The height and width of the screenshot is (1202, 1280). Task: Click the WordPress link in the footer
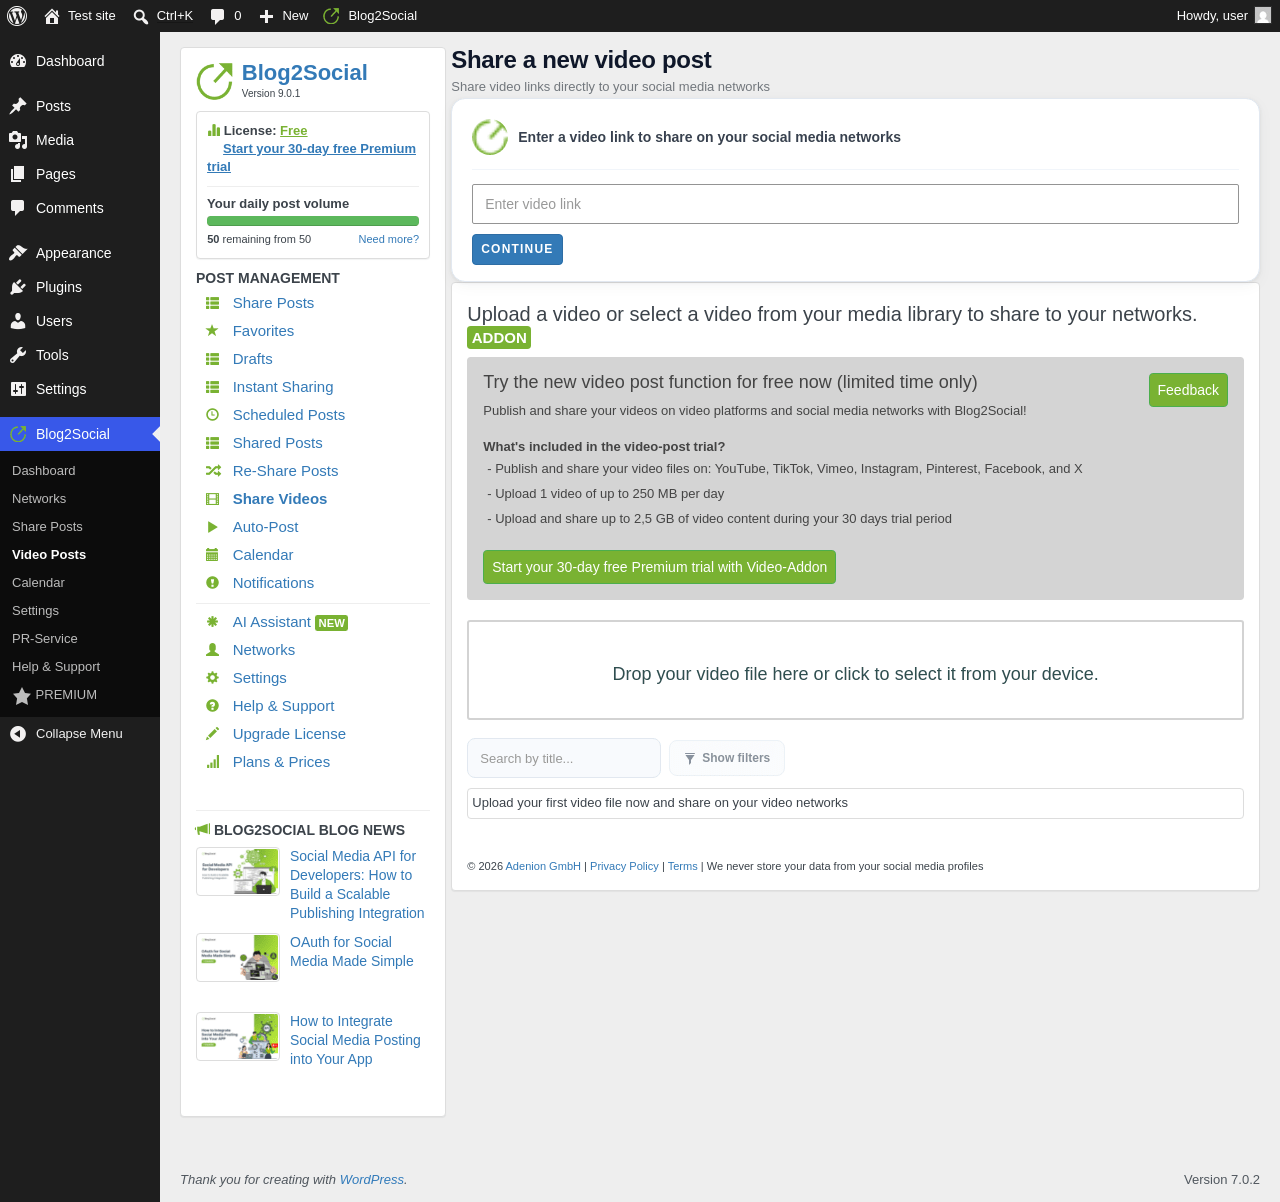372,1180
